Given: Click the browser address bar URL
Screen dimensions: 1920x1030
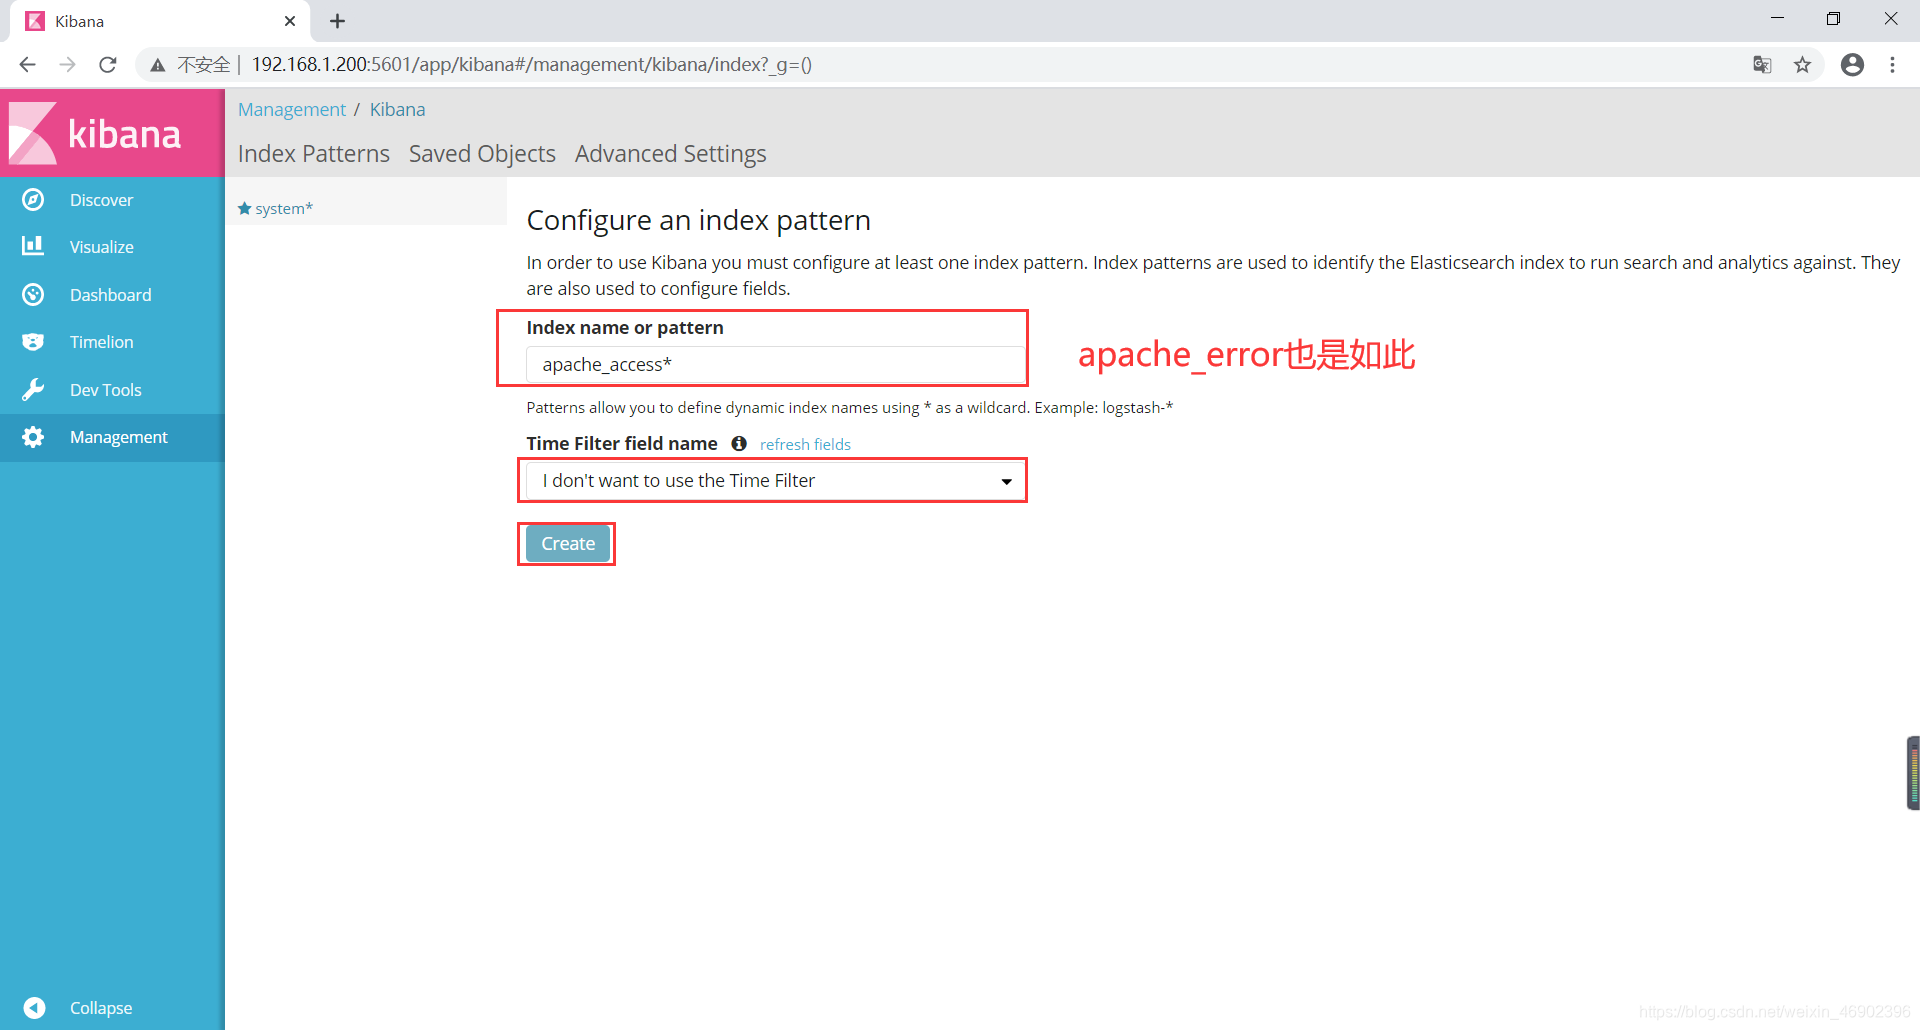Looking at the screenshot, I should coord(531,65).
